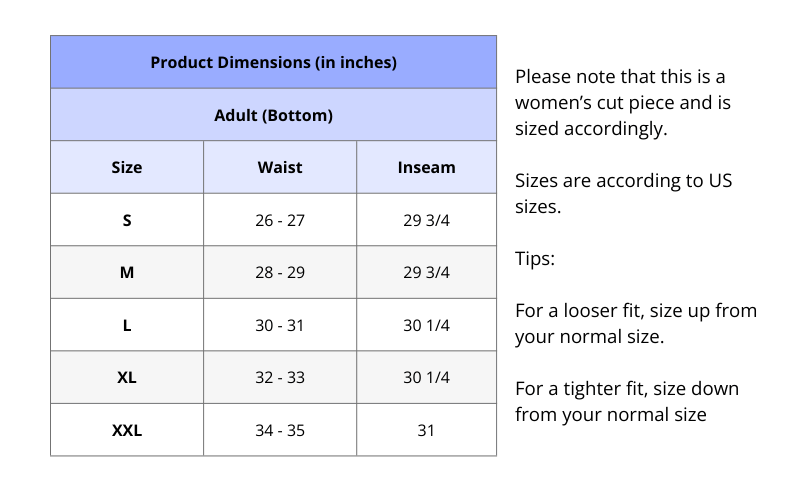Select the 30 - 31 waist cell
Viewport: 800px width, 500px height.
click(280, 325)
